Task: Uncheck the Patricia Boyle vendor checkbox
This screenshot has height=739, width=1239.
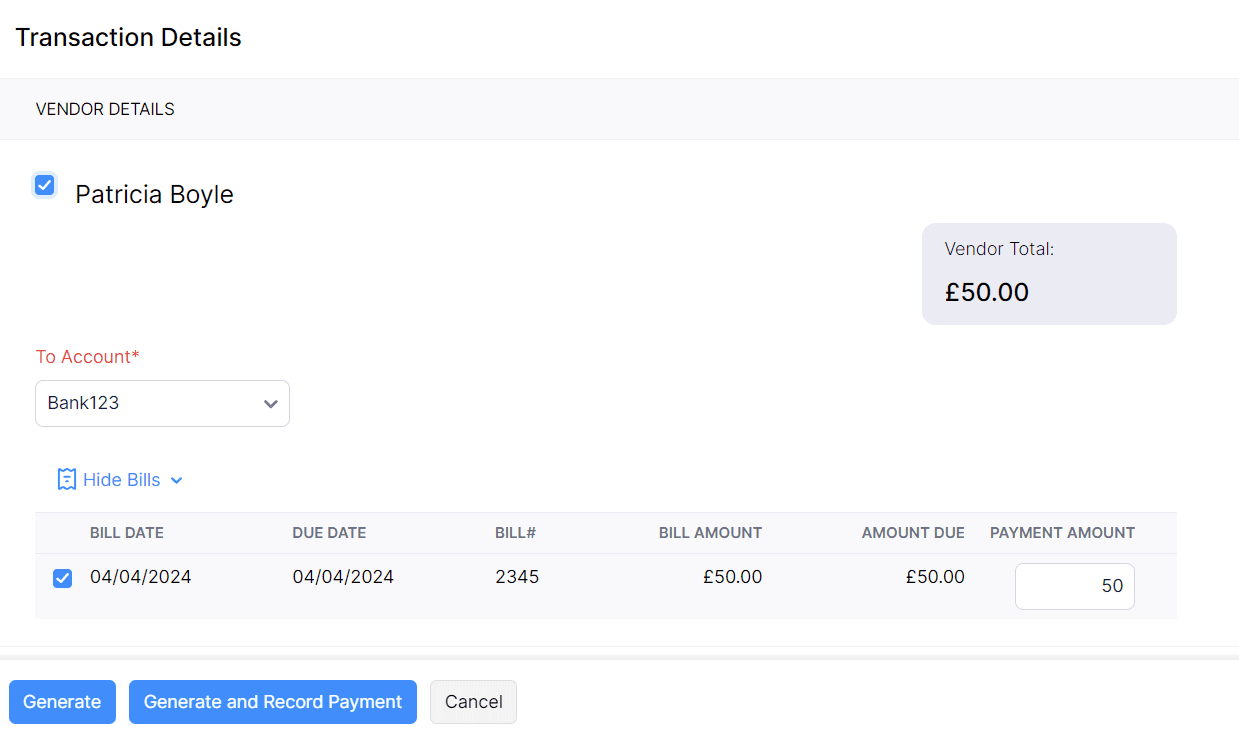Action: [x=44, y=185]
